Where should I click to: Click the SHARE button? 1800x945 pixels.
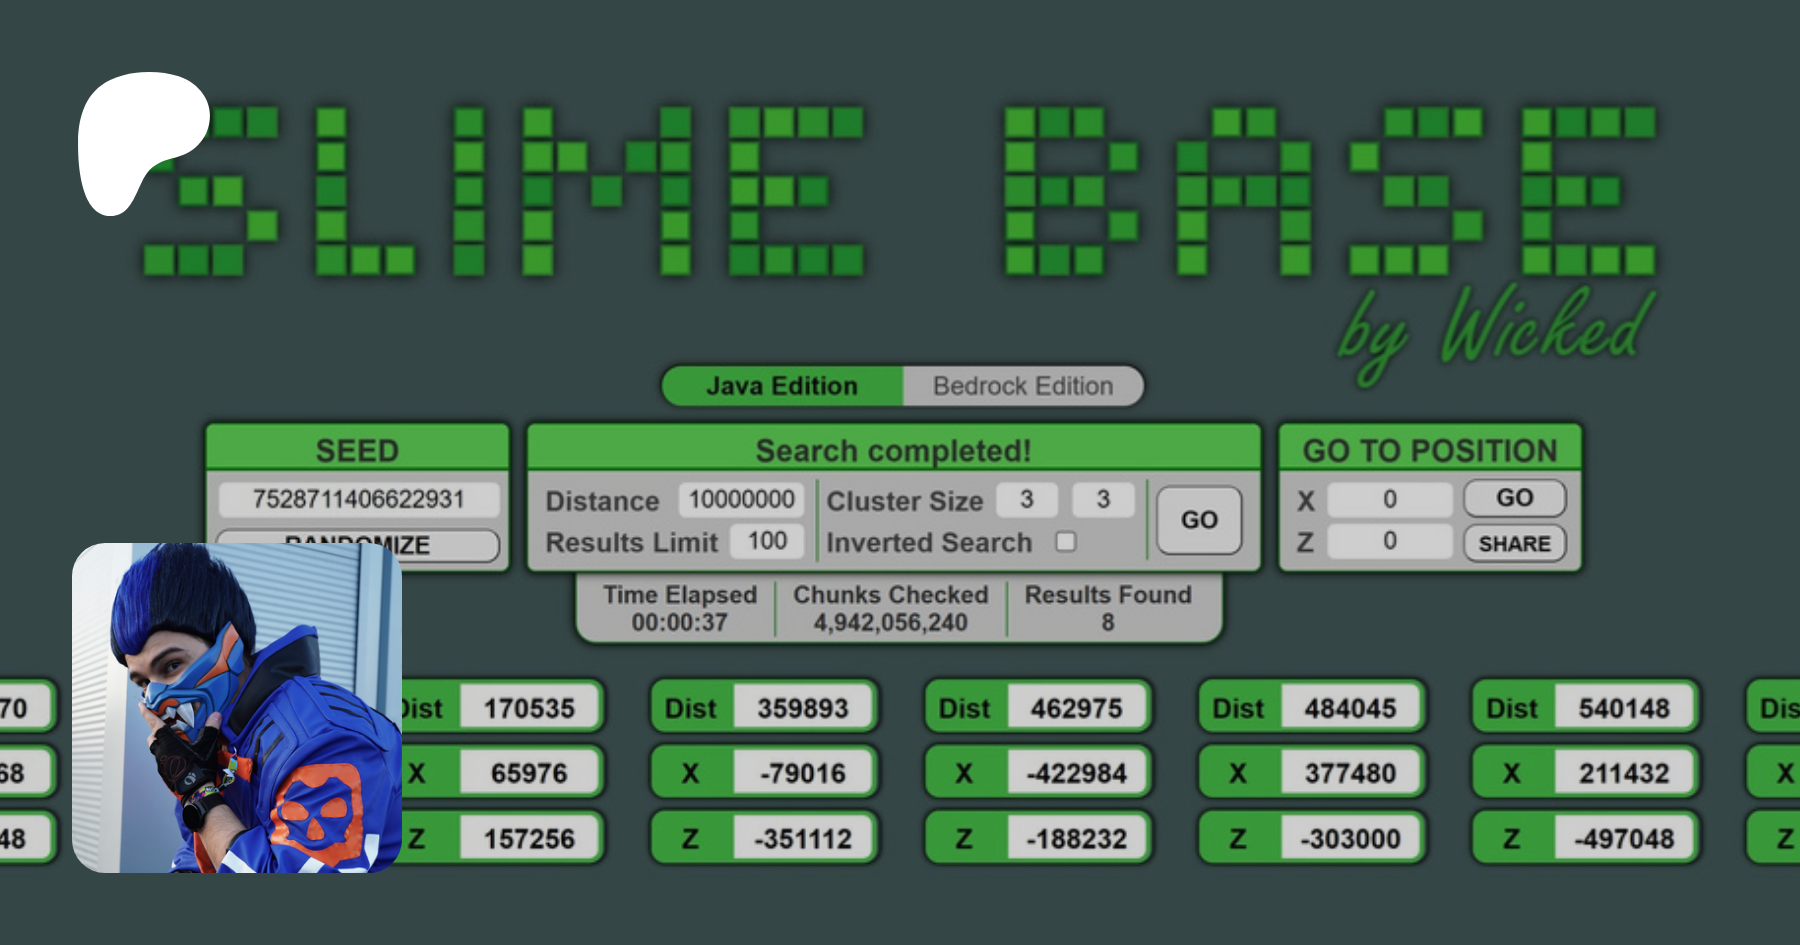1514,543
